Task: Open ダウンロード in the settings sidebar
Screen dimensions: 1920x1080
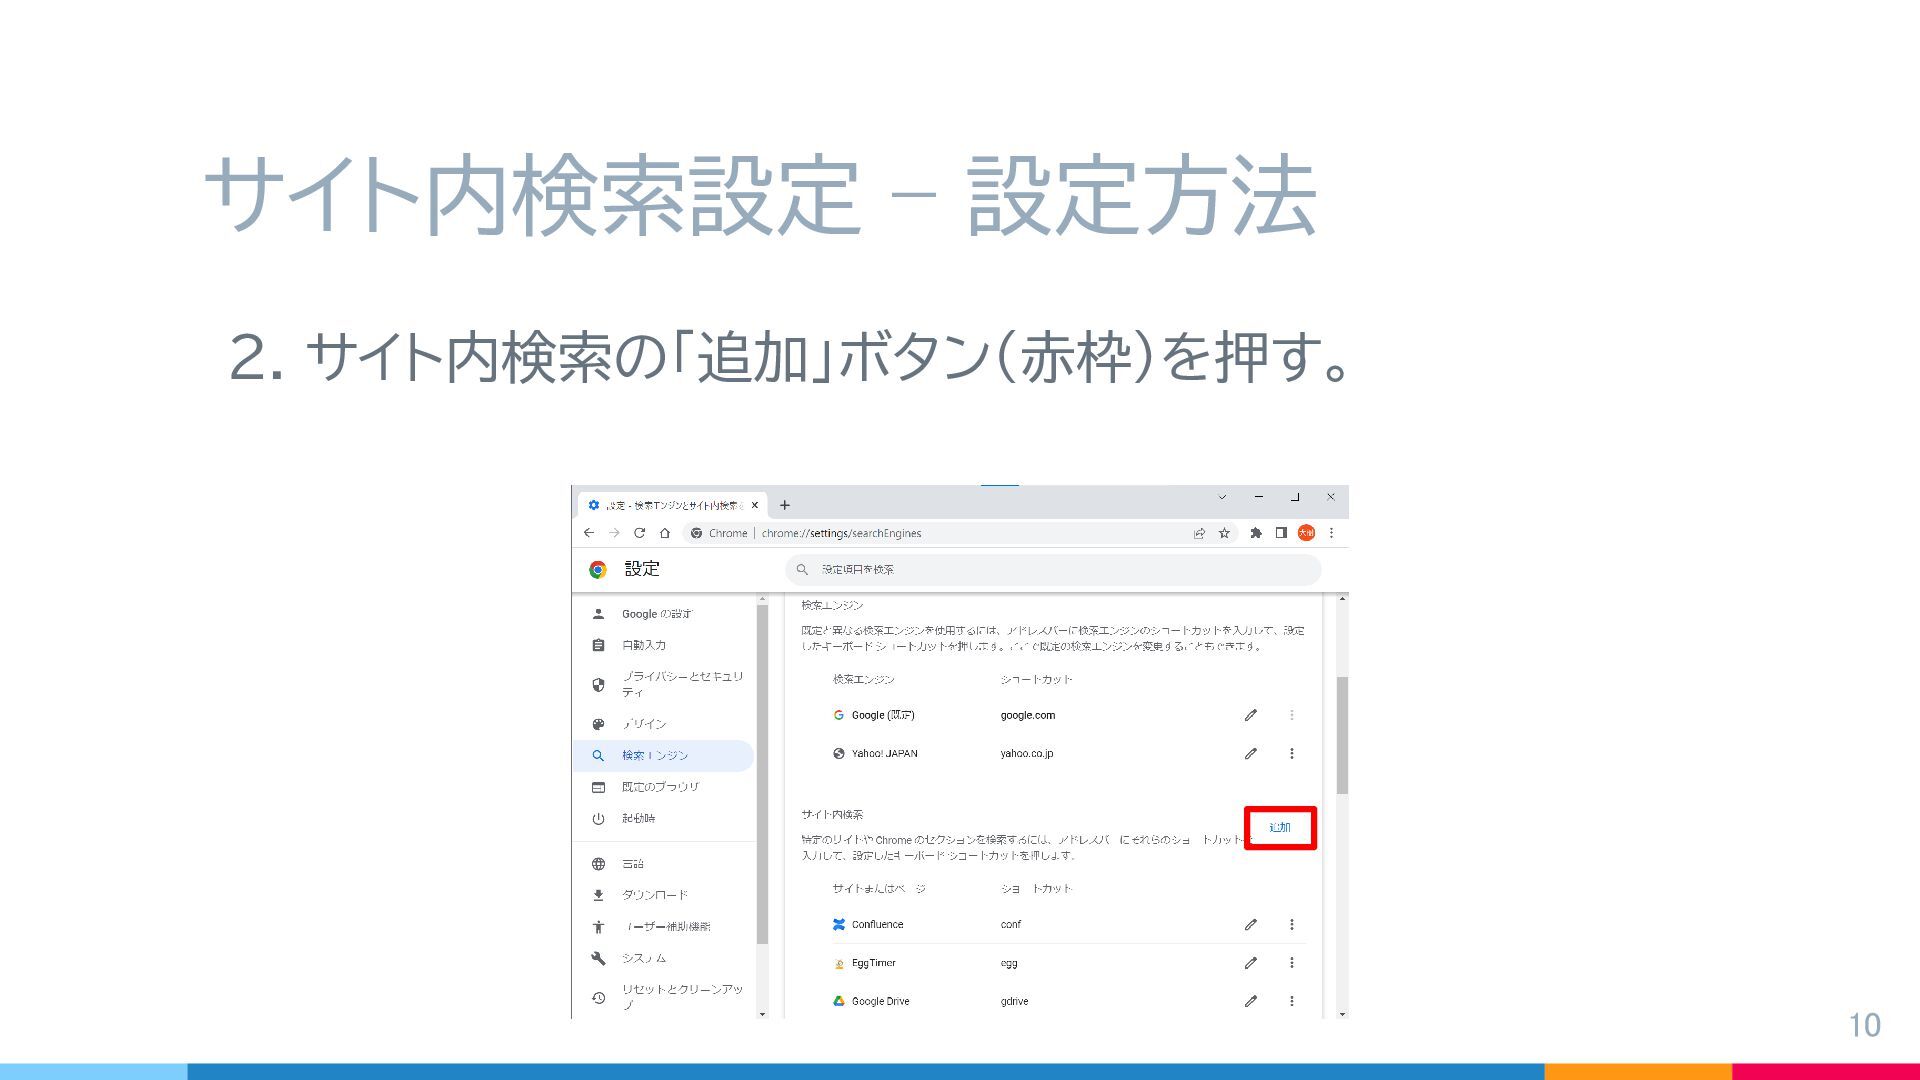Action: click(x=654, y=895)
